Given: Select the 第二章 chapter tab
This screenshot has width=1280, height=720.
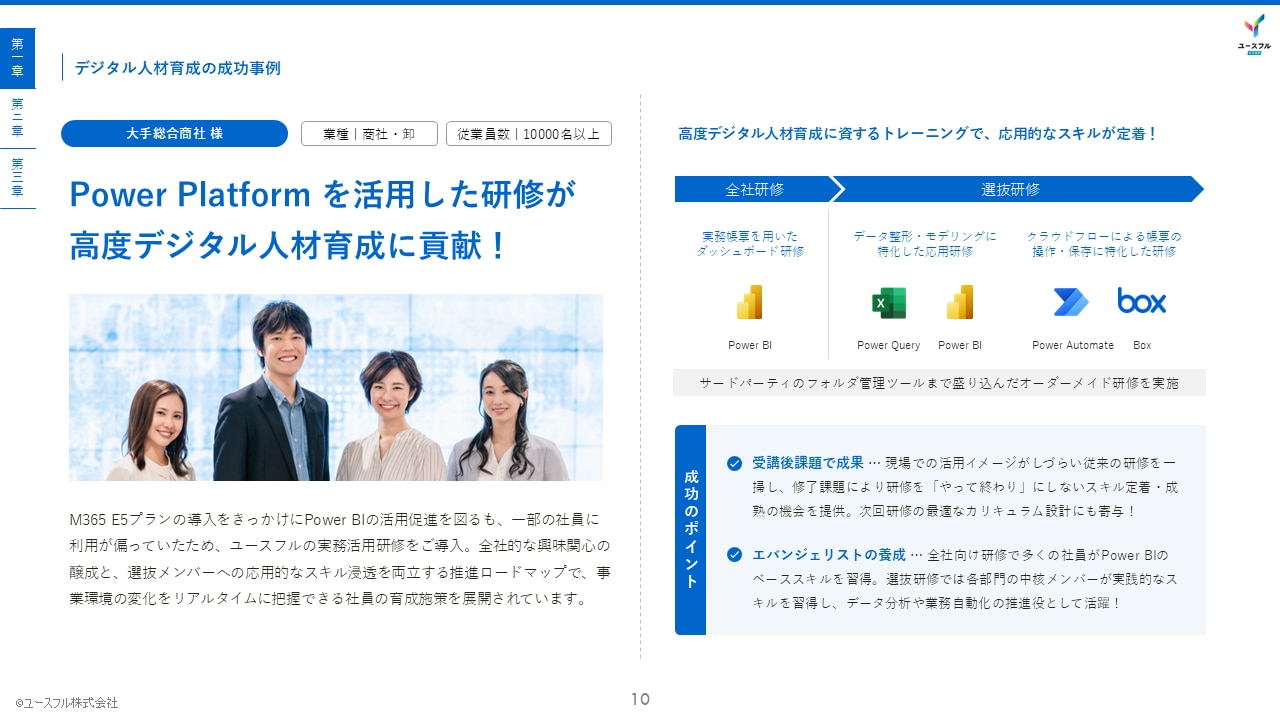Looking at the screenshot, I should (x=17, y=118).
